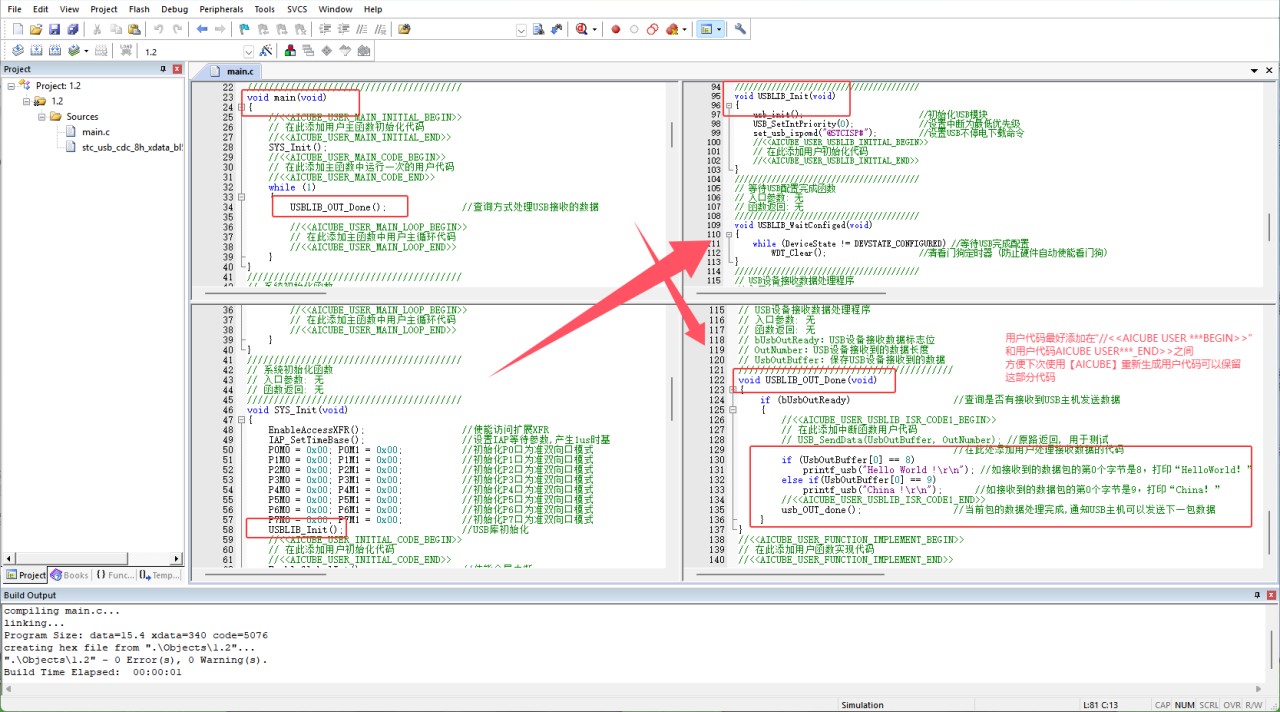The height and width of the screenshot is (712, 1280).
Task: Open the window layout dropdown arrow
Action: pyautogui.click(x=719, y=30)
